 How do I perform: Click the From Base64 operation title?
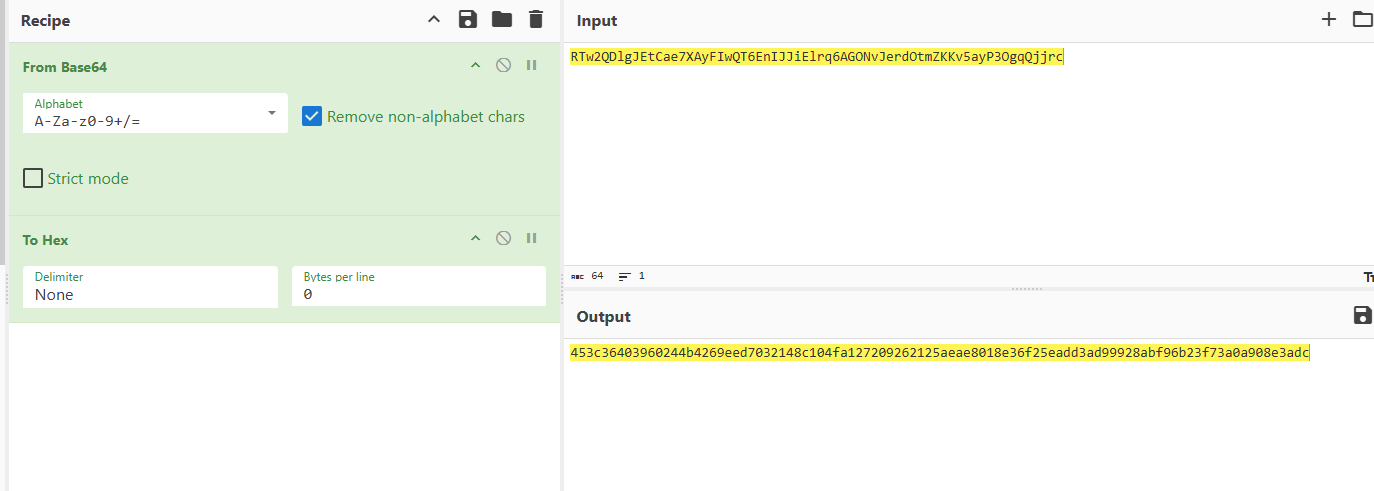pyautogui.click(x=65, y=67)
